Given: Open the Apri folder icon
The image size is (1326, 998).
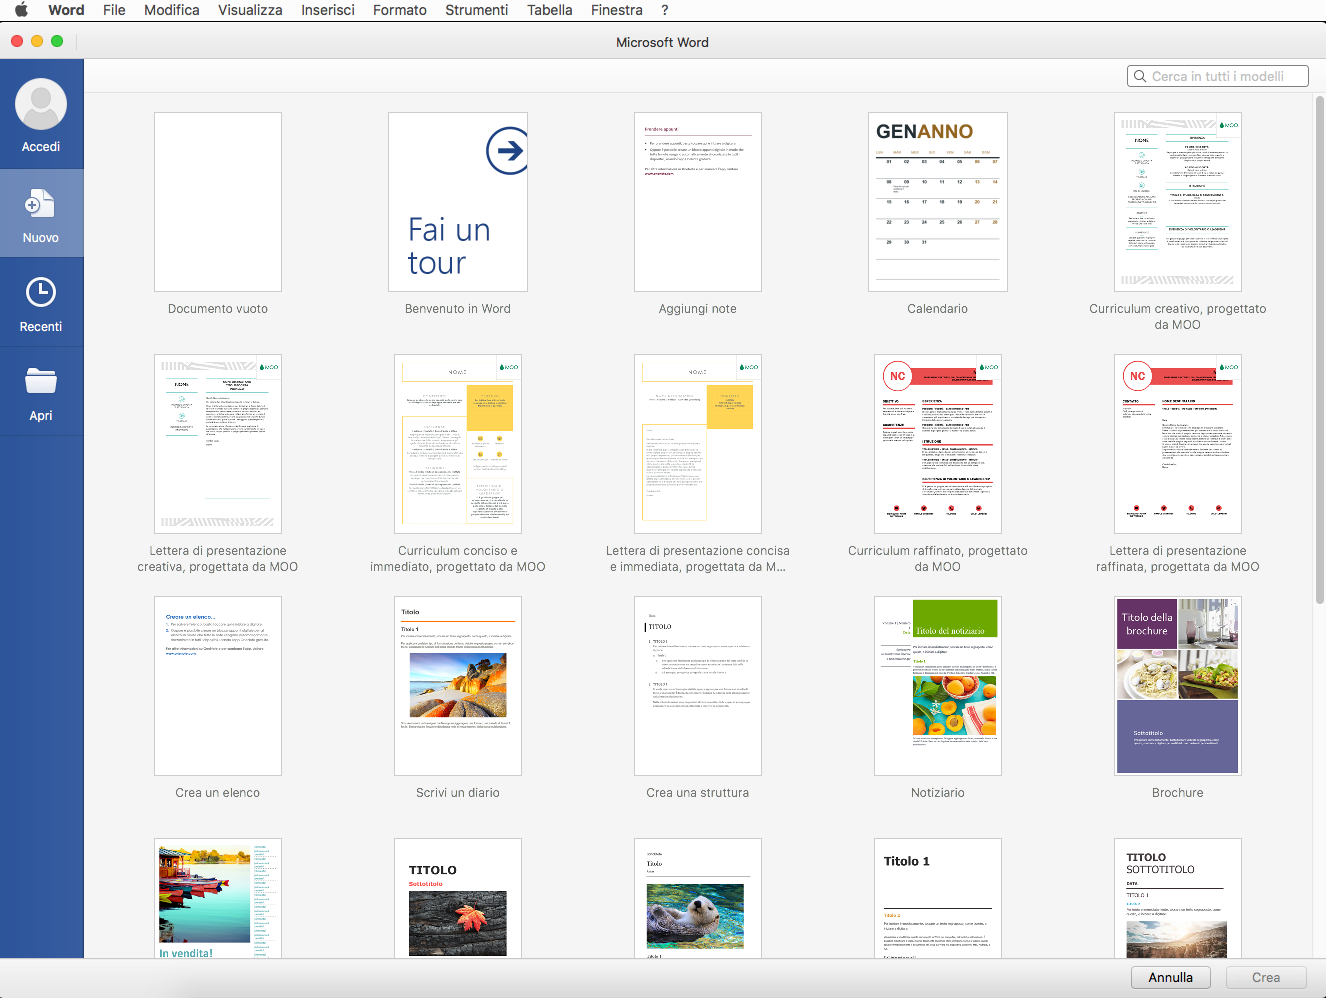Looking at the screenshot, I should pyautogui.click(x=41, y=381).
